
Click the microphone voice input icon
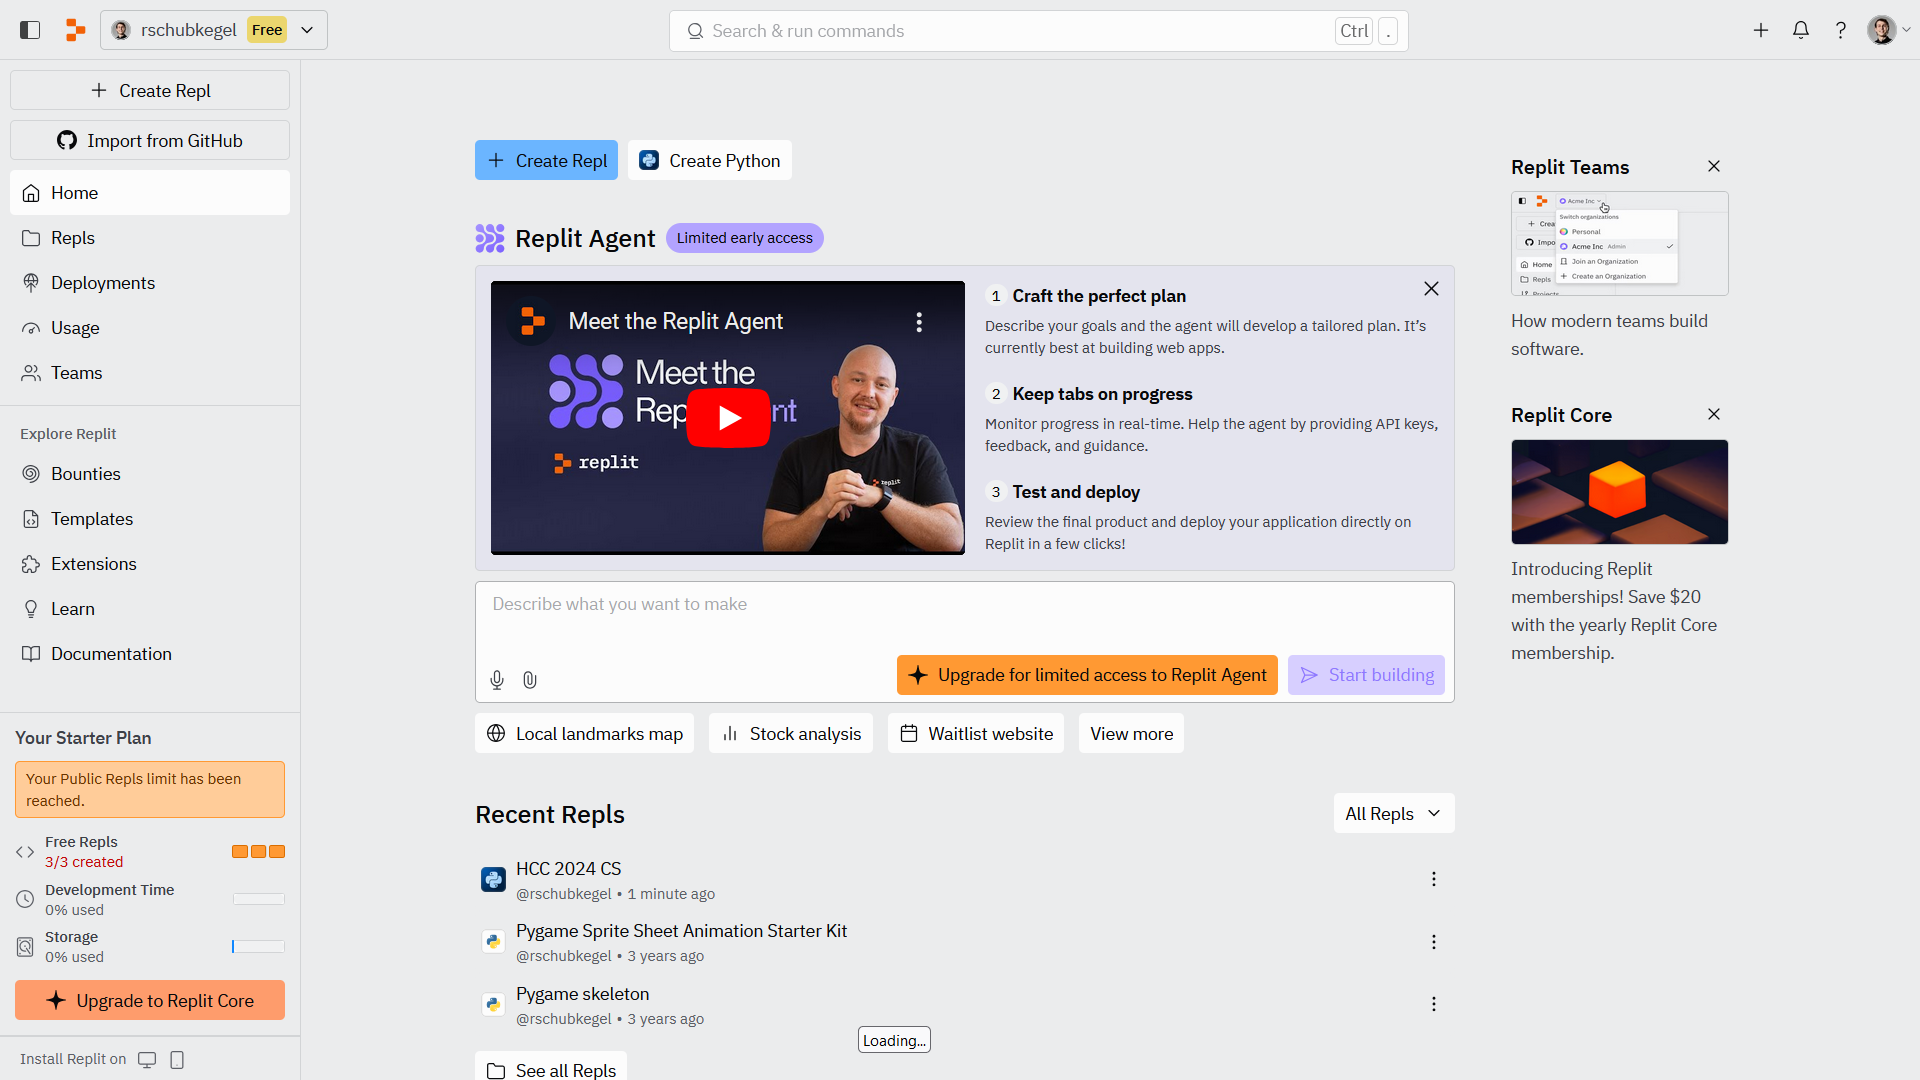tap(497, 680)
